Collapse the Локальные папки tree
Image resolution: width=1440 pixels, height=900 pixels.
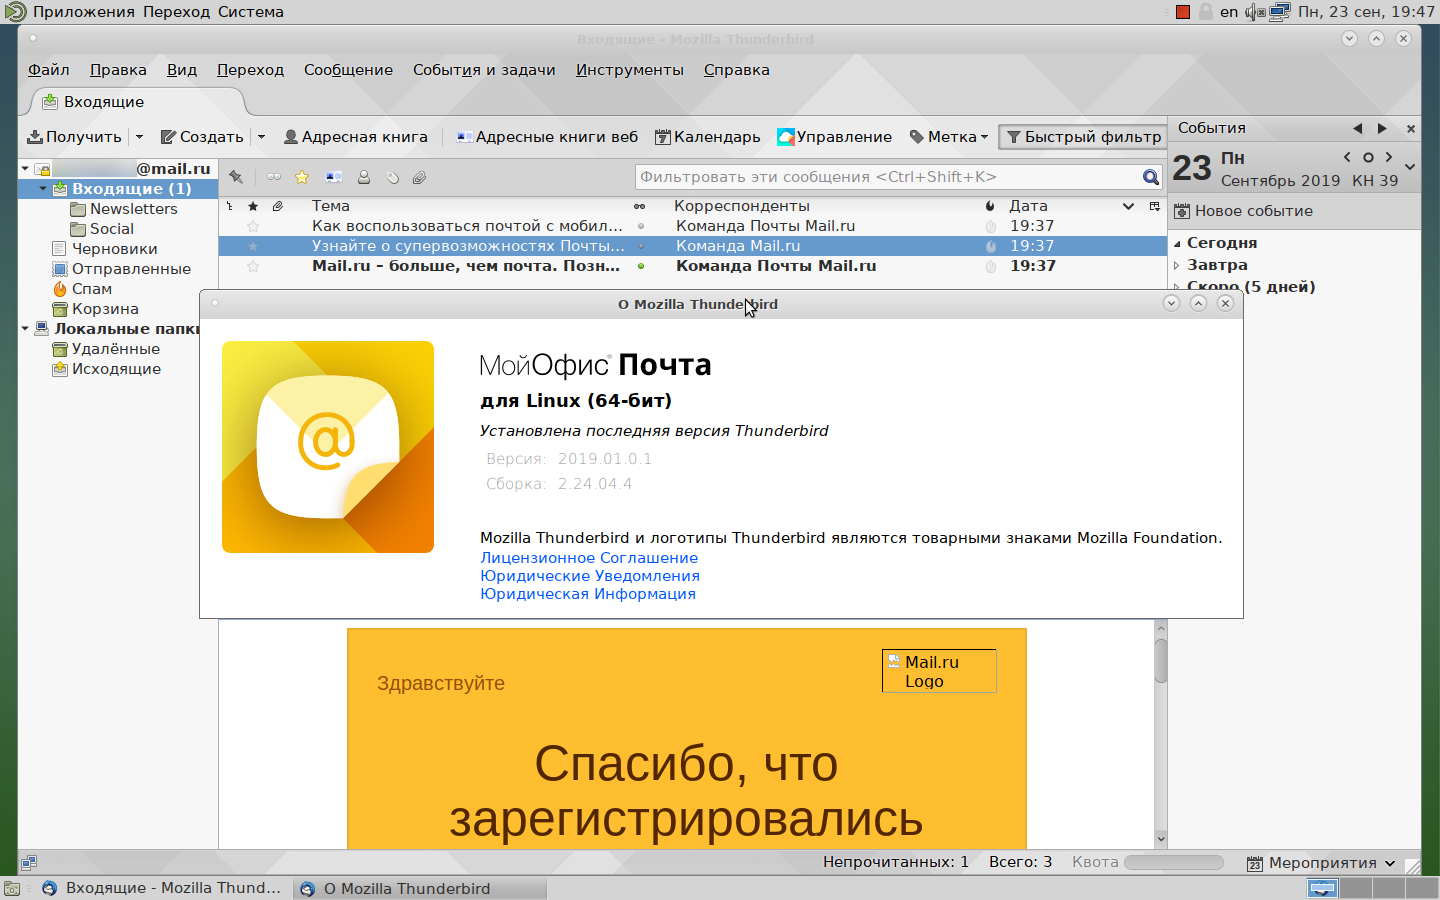tap(25, 329)
